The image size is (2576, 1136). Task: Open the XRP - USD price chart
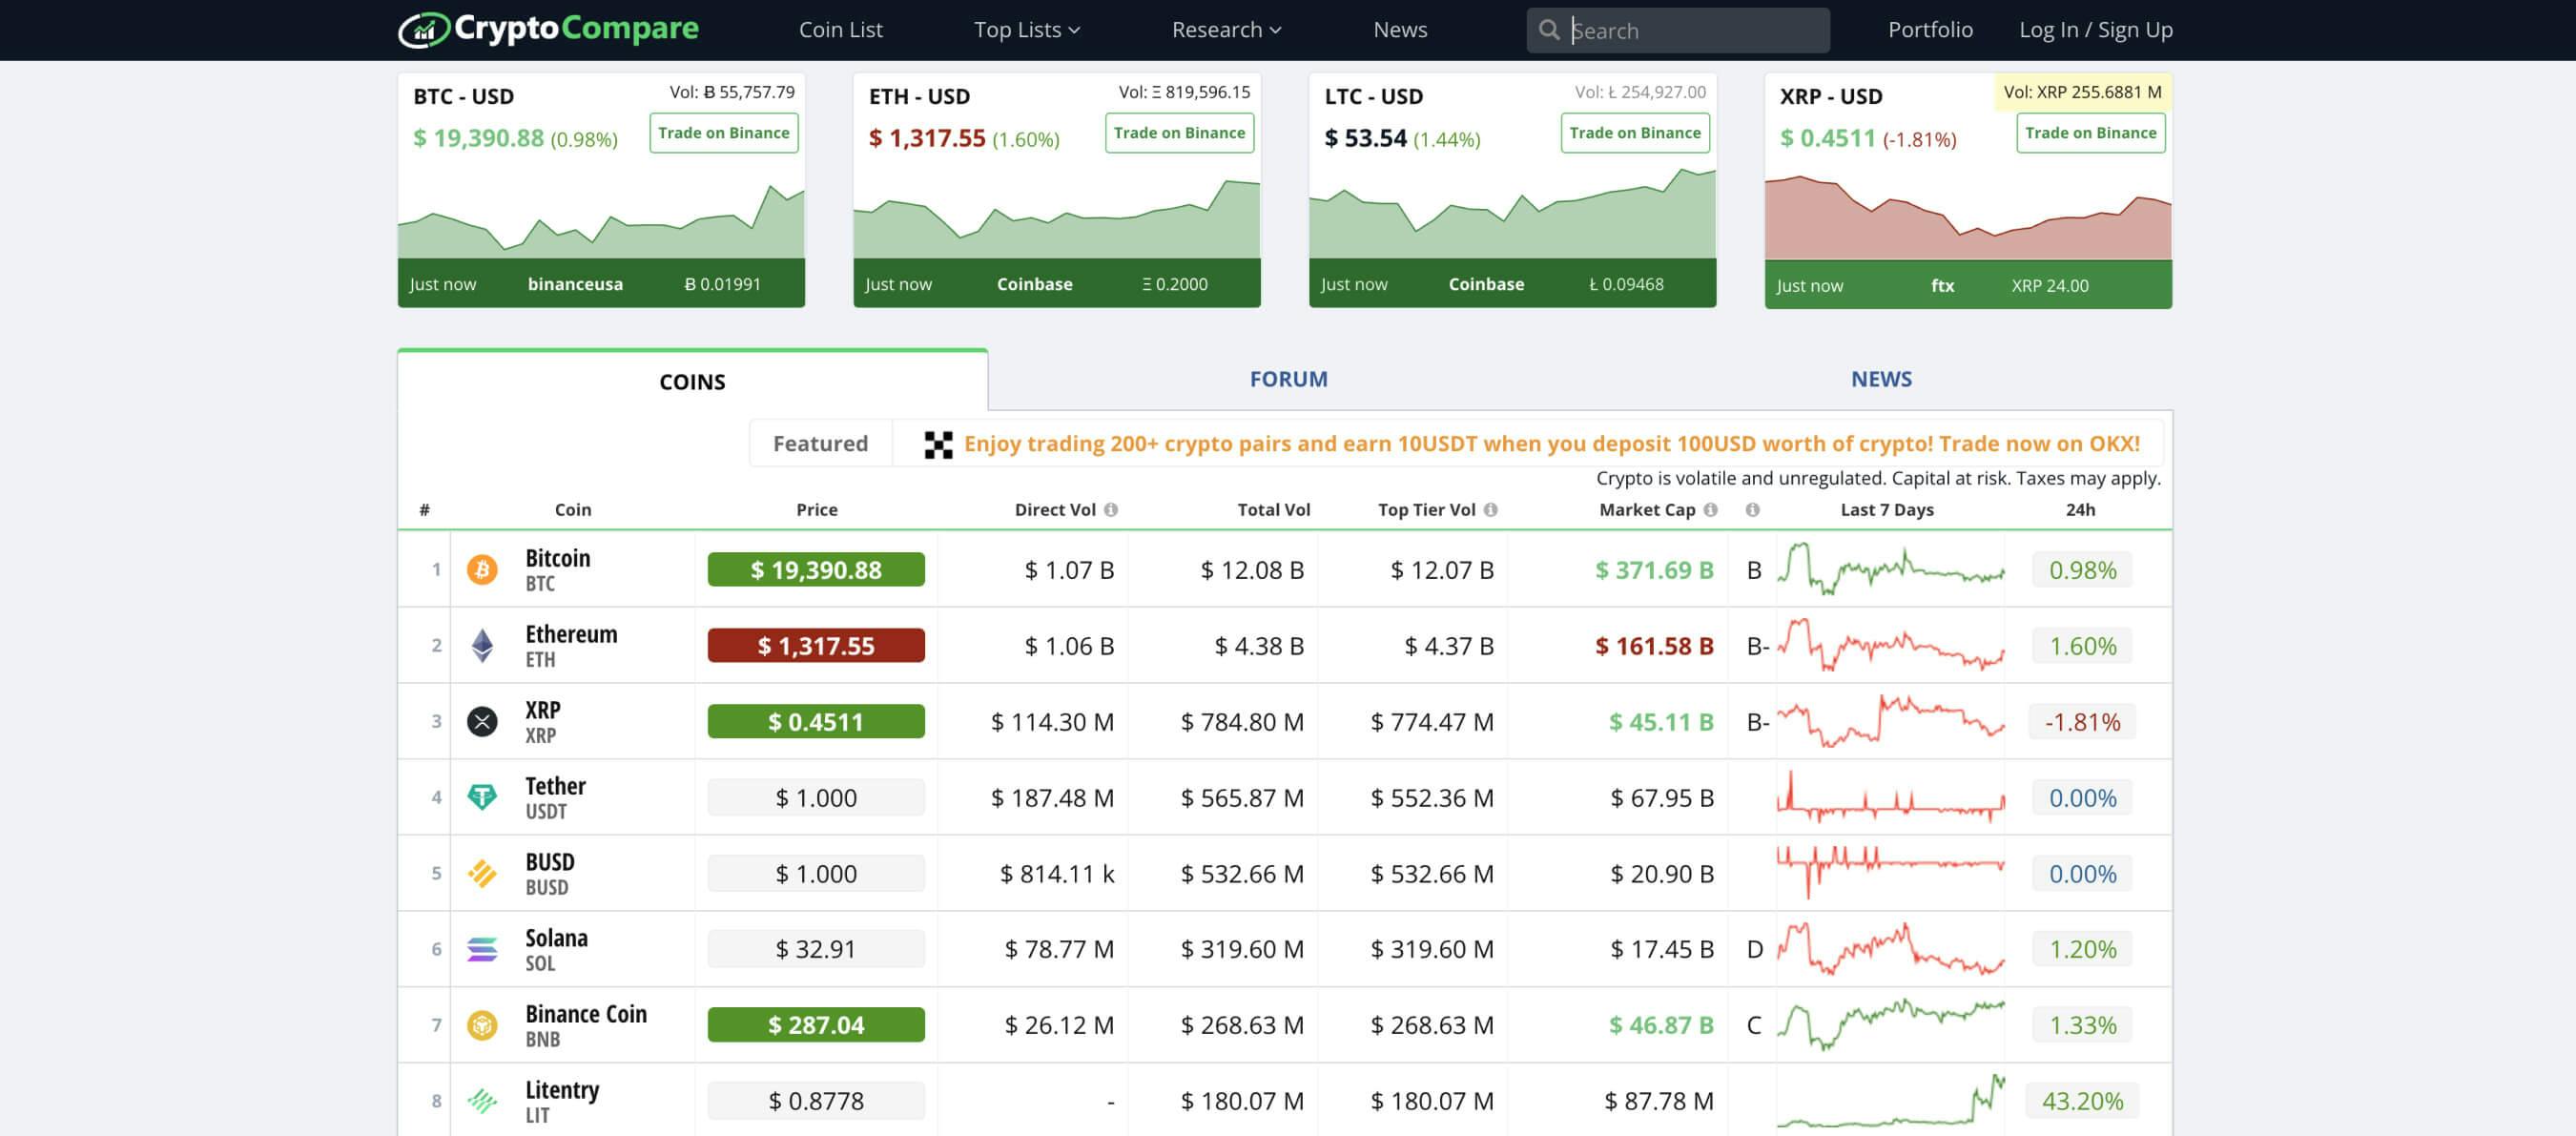click(1968, 219)
